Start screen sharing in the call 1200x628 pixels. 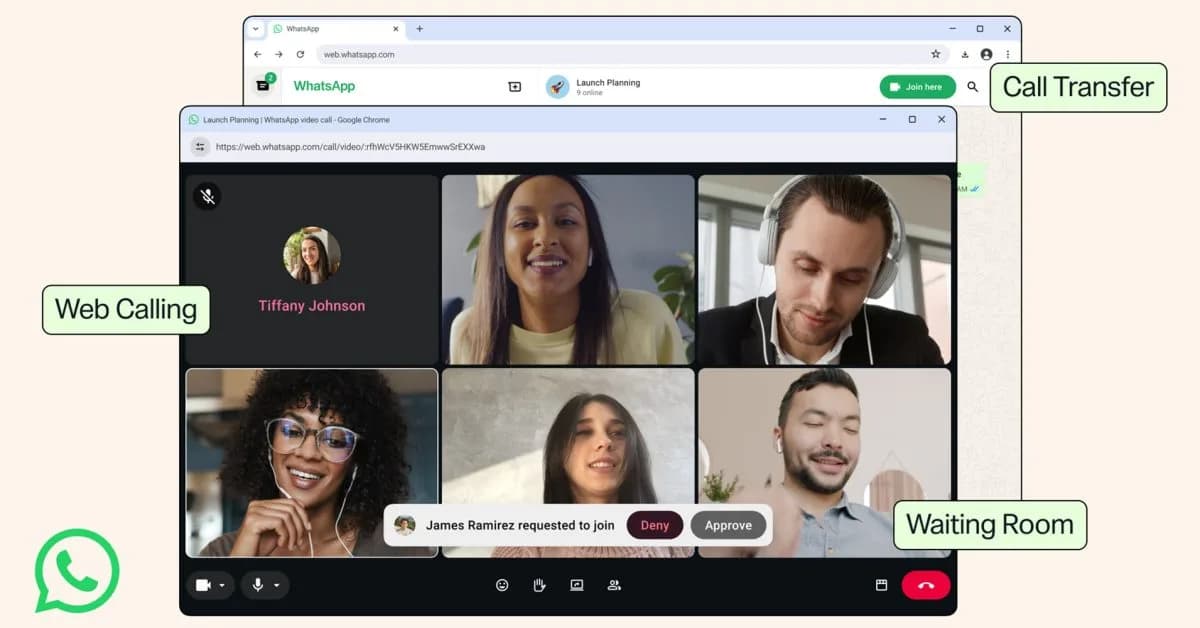click(577, 585)
